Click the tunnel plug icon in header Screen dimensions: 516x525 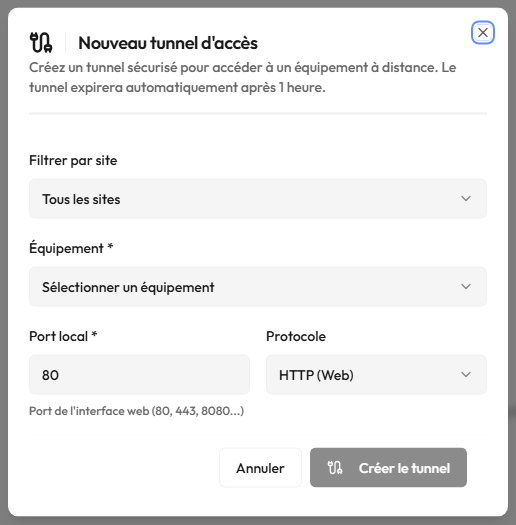[41, 43]
